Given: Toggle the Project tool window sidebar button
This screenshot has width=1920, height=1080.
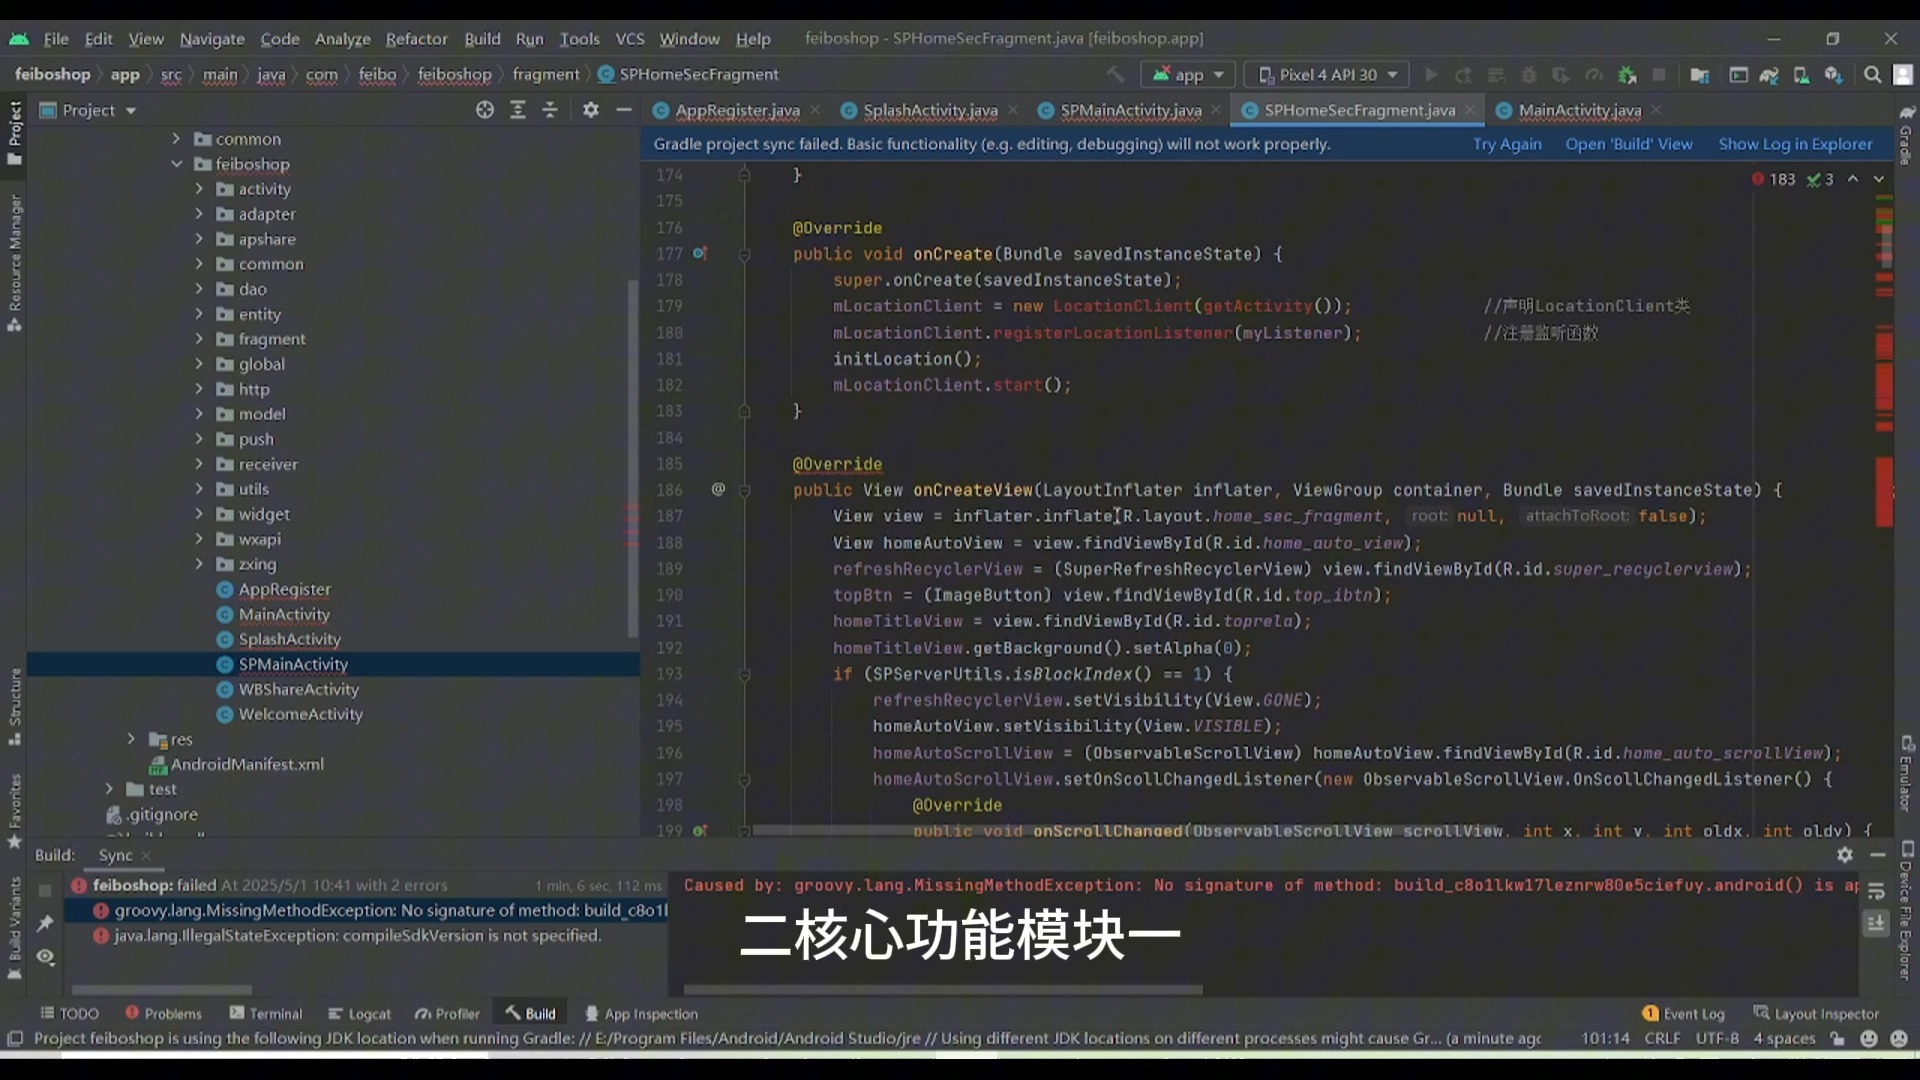Looking at the screenshot, I should tap(14, 133).
